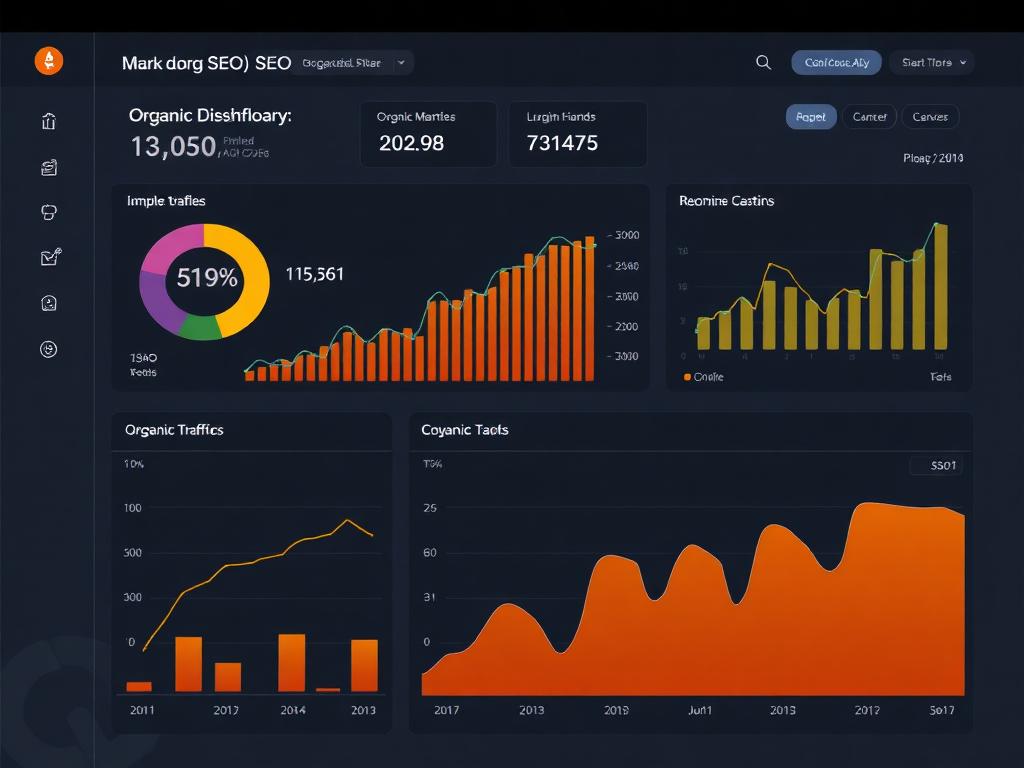The image size is (1024, 768).
Task: Click the clock-face sidebar icon
Action: click(49, 303)
